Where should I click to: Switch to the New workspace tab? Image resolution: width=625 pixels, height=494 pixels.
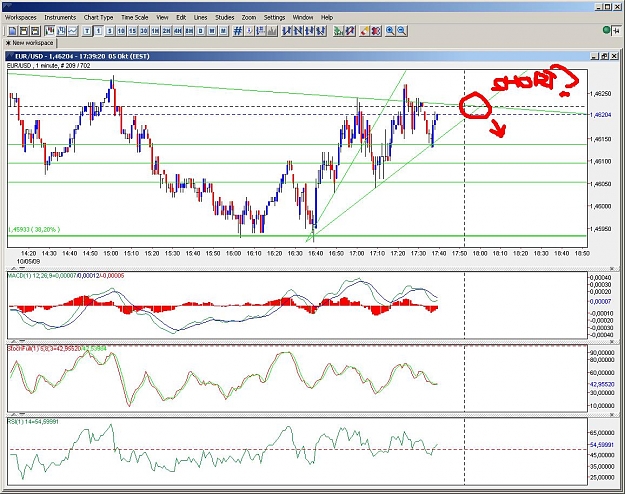[29, 43]
